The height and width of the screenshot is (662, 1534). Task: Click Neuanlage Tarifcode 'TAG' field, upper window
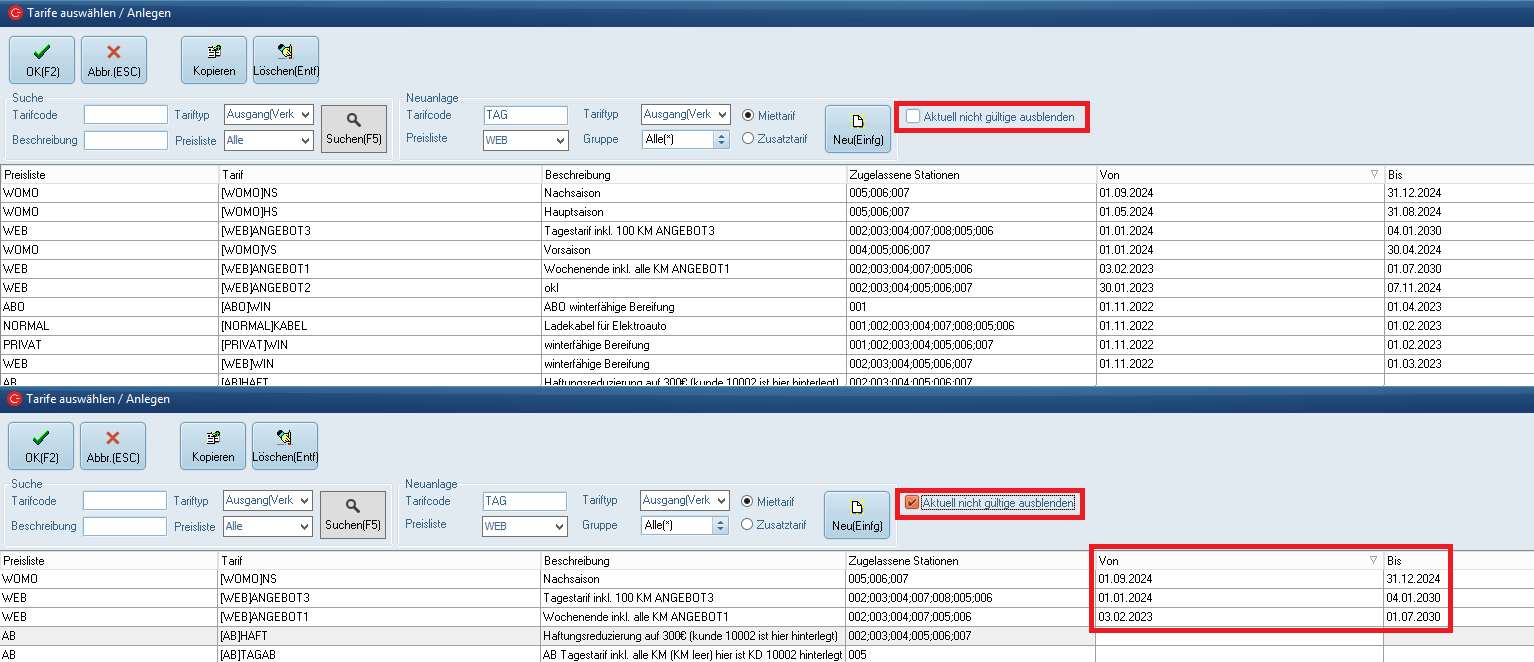525,115
